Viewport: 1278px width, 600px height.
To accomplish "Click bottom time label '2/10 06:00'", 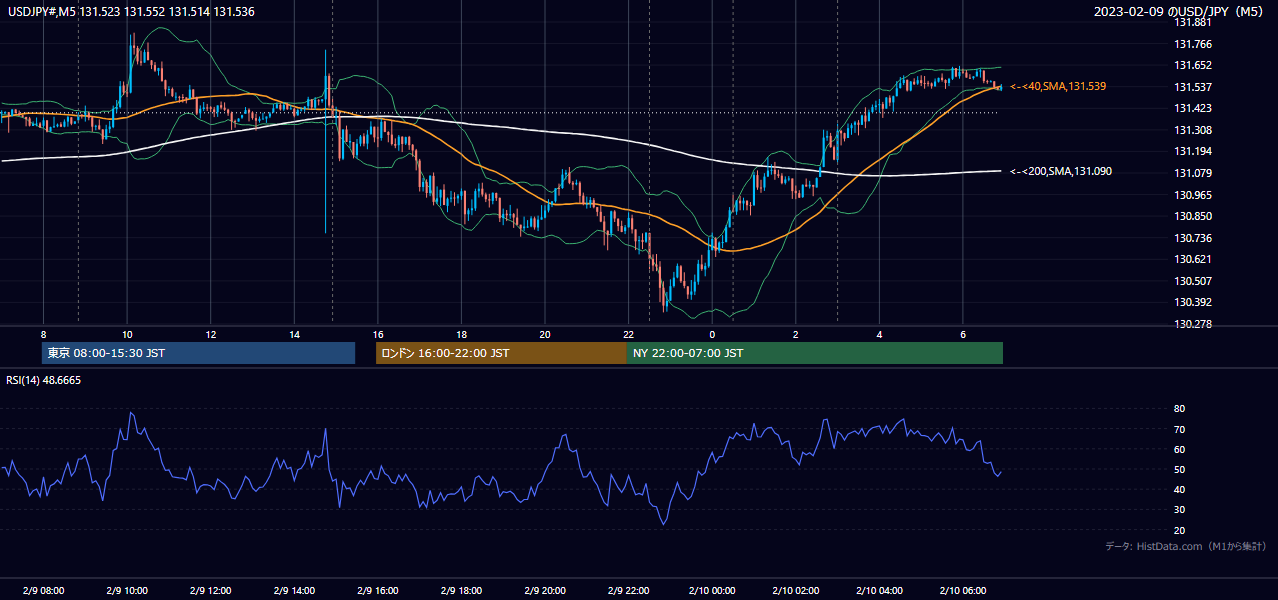I will point(963,590).
